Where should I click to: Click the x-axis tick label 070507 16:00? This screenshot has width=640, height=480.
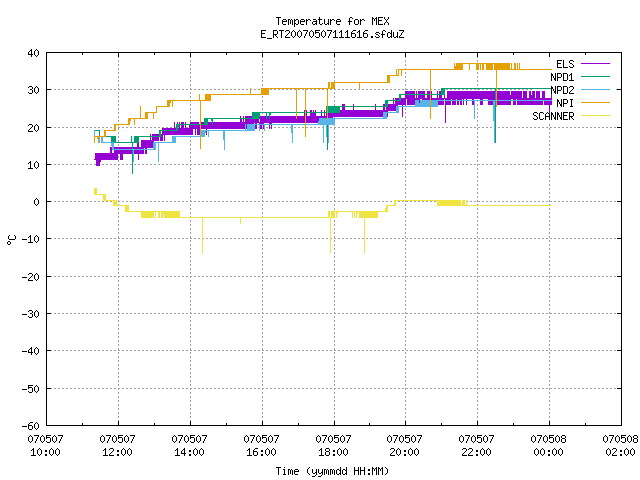(261, 446)
